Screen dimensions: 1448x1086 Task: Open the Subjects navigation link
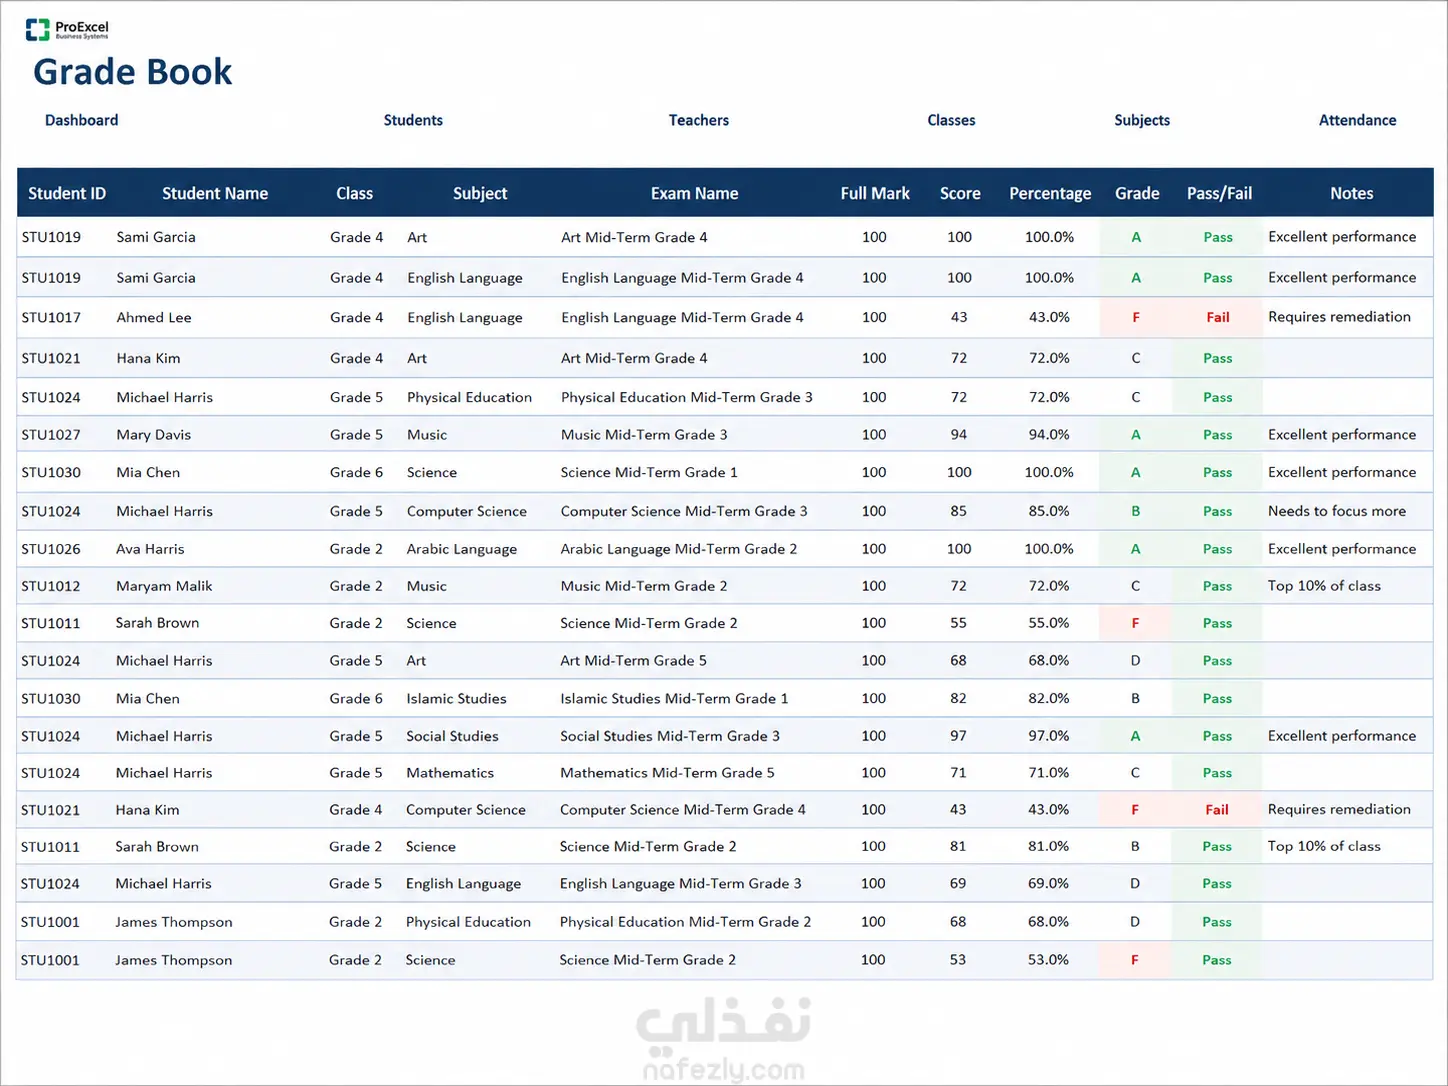click(1142, 120)
